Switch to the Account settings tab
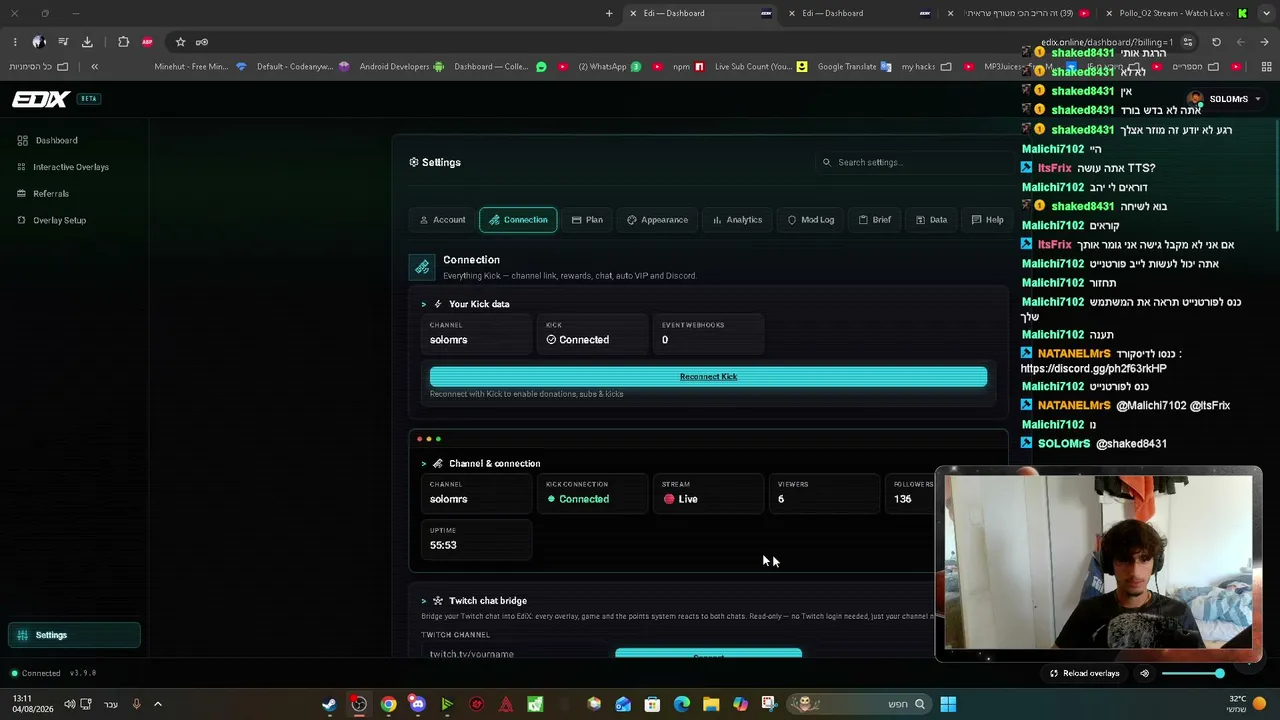 tap(442, 220)
